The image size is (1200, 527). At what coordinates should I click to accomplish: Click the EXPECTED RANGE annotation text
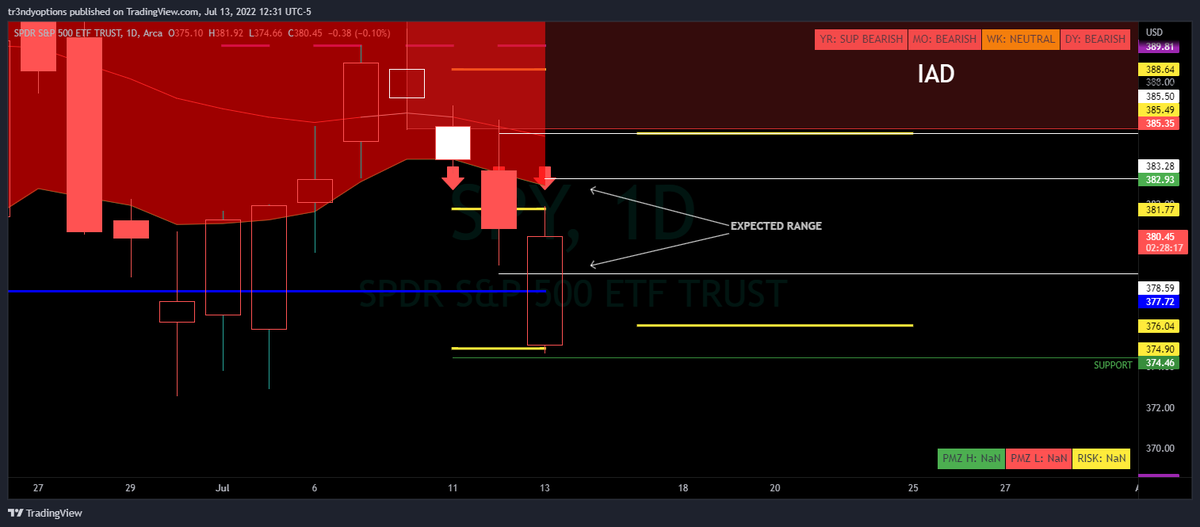(x=776, y=227)
